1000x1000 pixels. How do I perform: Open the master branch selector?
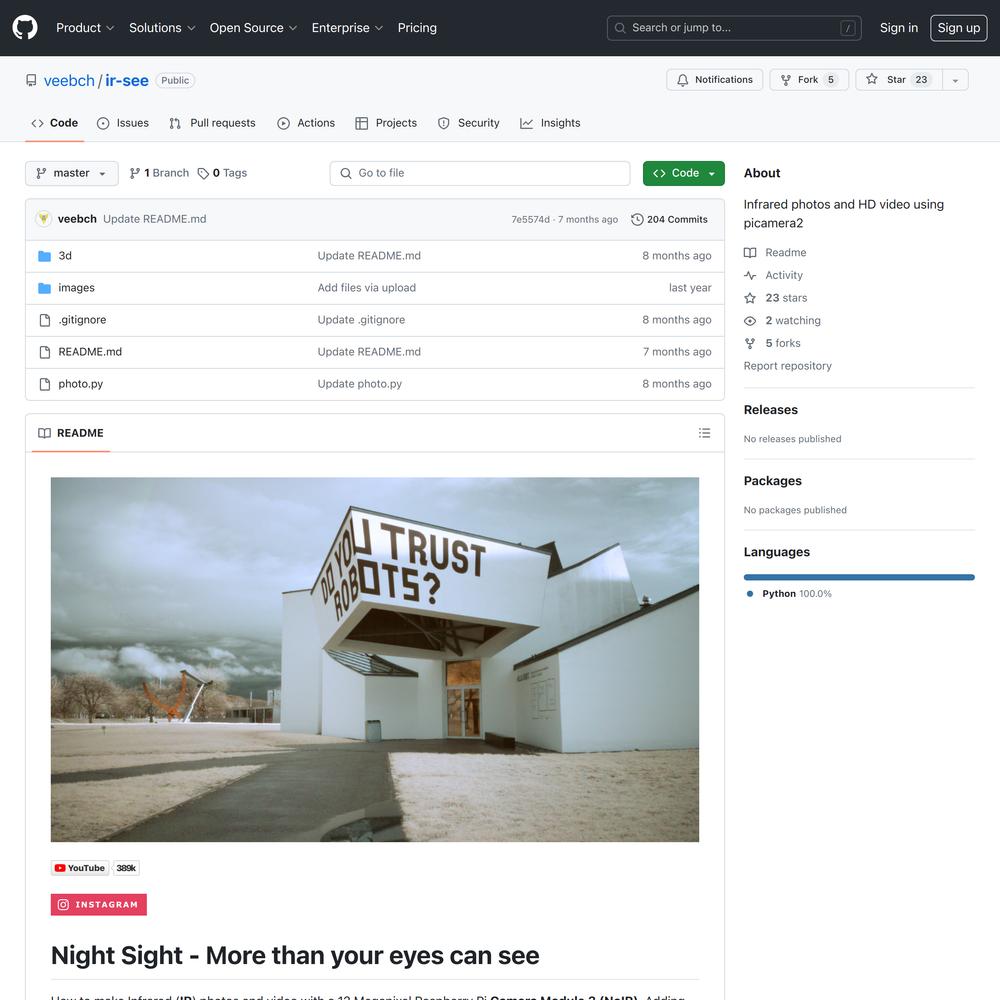[x=71, y=173]
